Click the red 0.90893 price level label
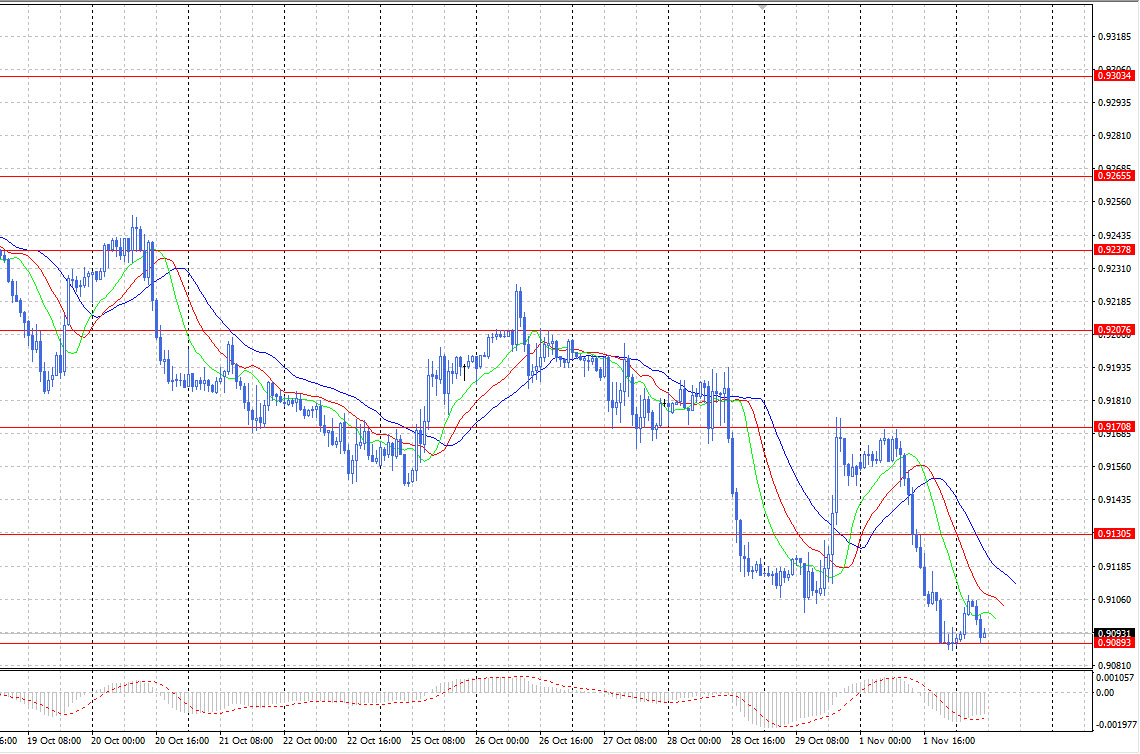Image resolution: width=1140 pixels, height=754 pixels. (1114, 643)
